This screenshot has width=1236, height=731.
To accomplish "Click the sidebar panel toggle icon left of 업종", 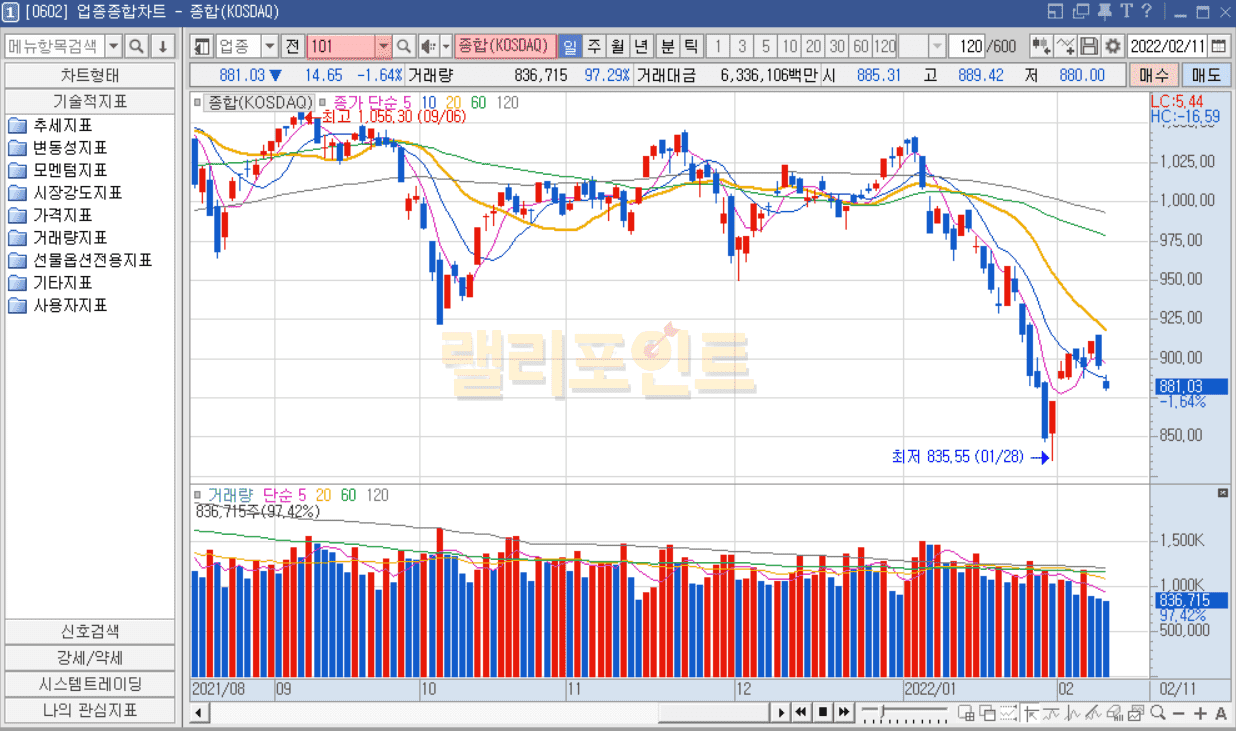I will click(x=203, y=47).
